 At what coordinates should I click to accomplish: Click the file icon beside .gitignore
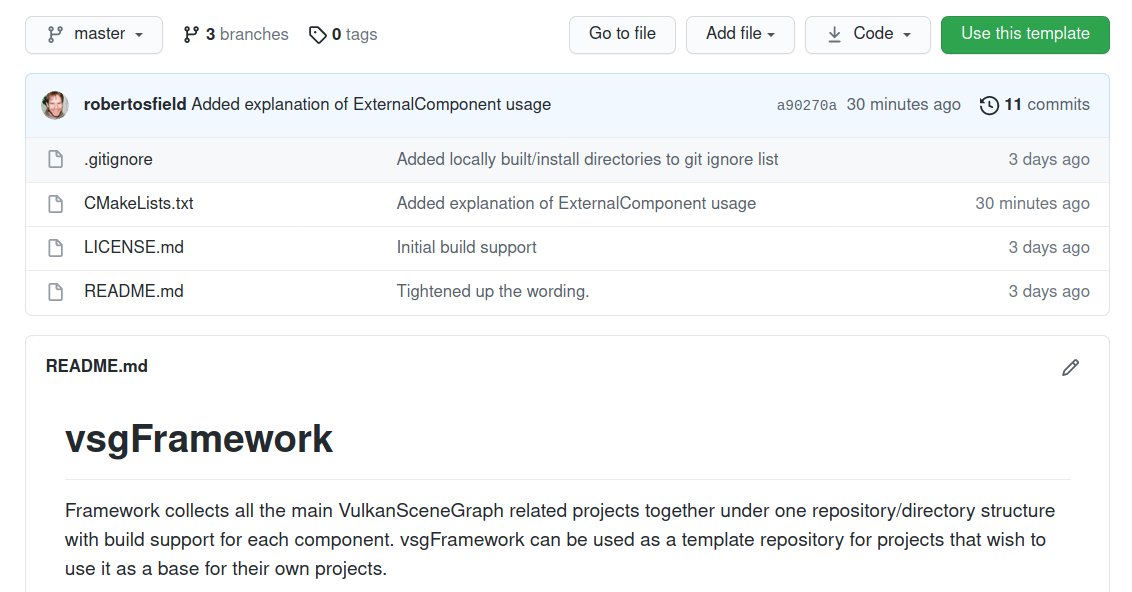pos(56,159)
